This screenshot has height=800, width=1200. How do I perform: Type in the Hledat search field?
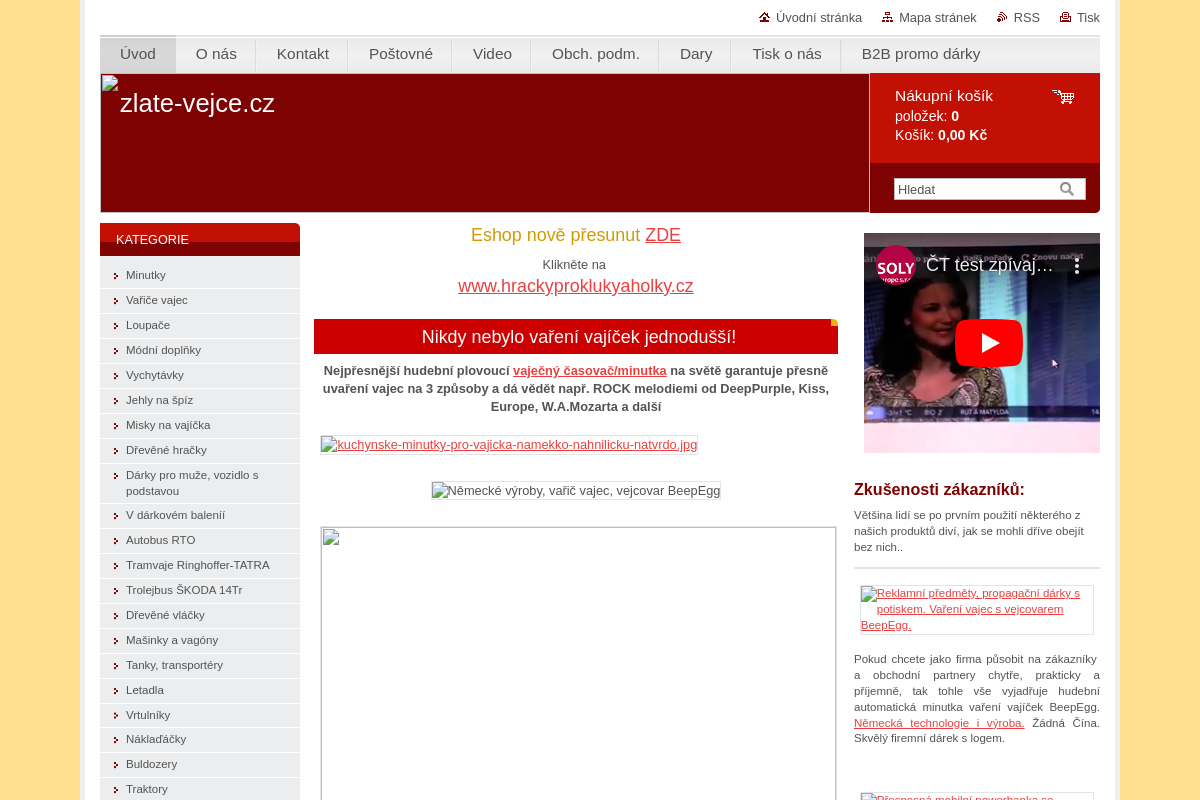pyautogui.click(x=975, y=189)
